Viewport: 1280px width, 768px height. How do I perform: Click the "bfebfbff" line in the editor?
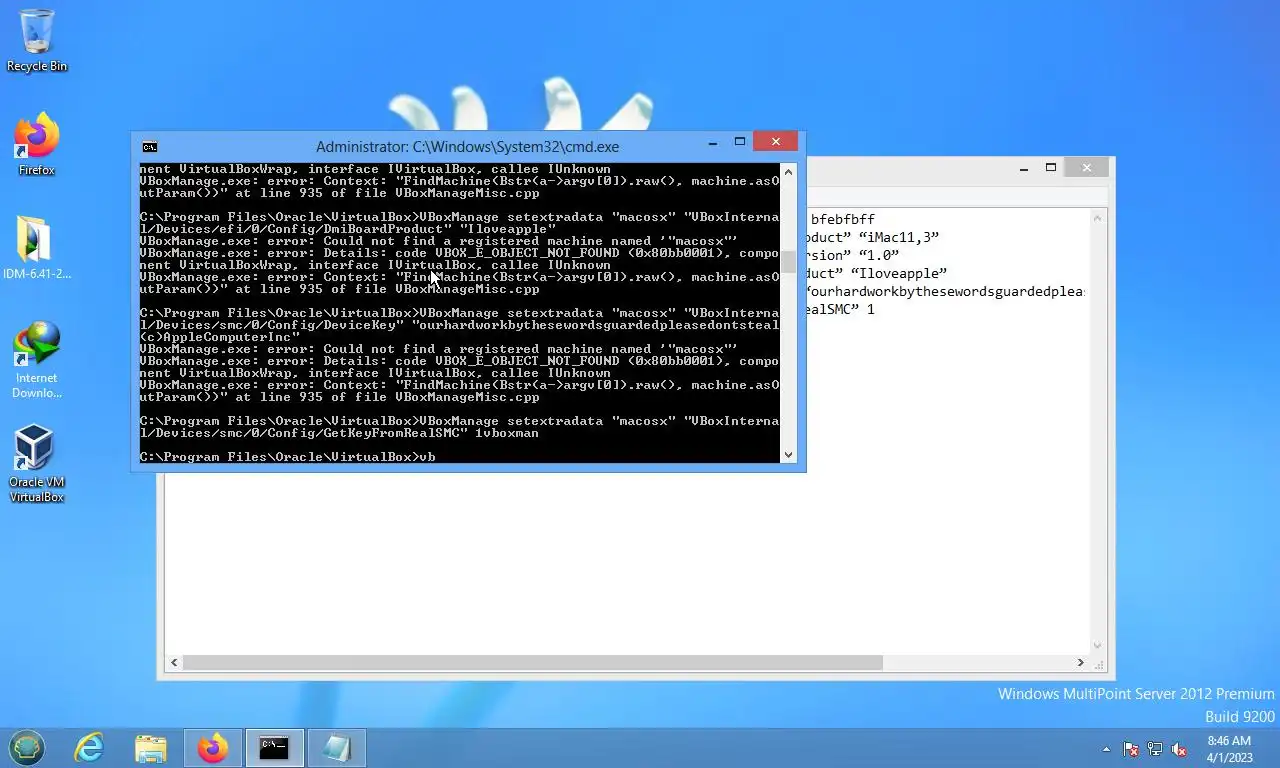(843, 219)
